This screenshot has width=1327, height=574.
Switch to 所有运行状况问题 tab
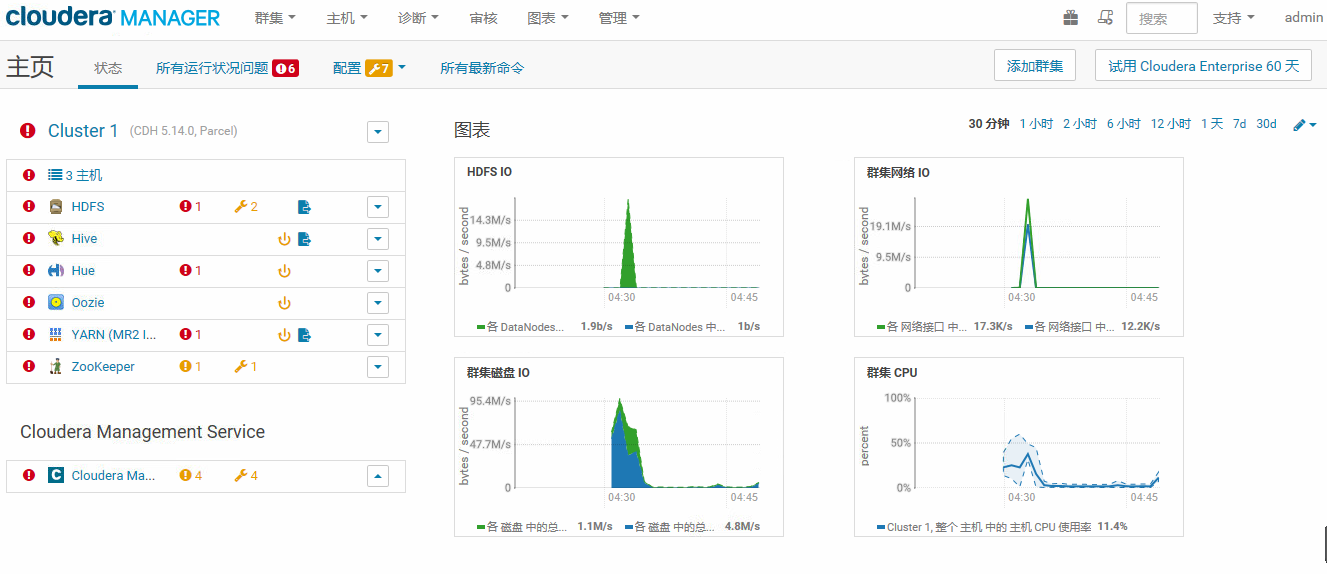point(227,68)
